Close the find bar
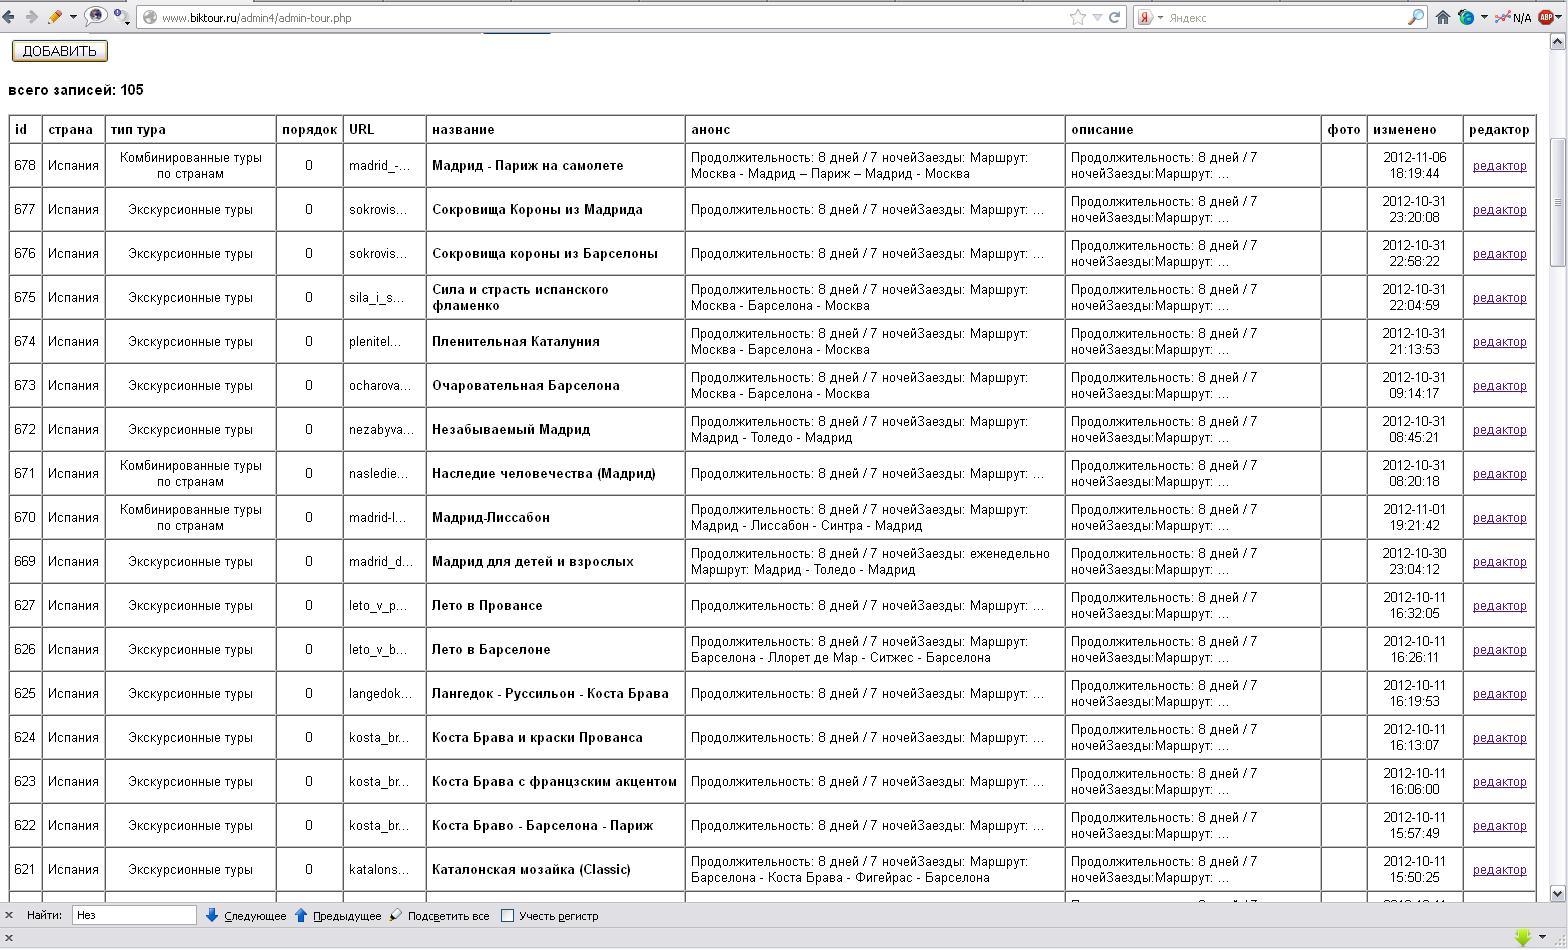Screen dimensions: 1568x950 point(9,915)
